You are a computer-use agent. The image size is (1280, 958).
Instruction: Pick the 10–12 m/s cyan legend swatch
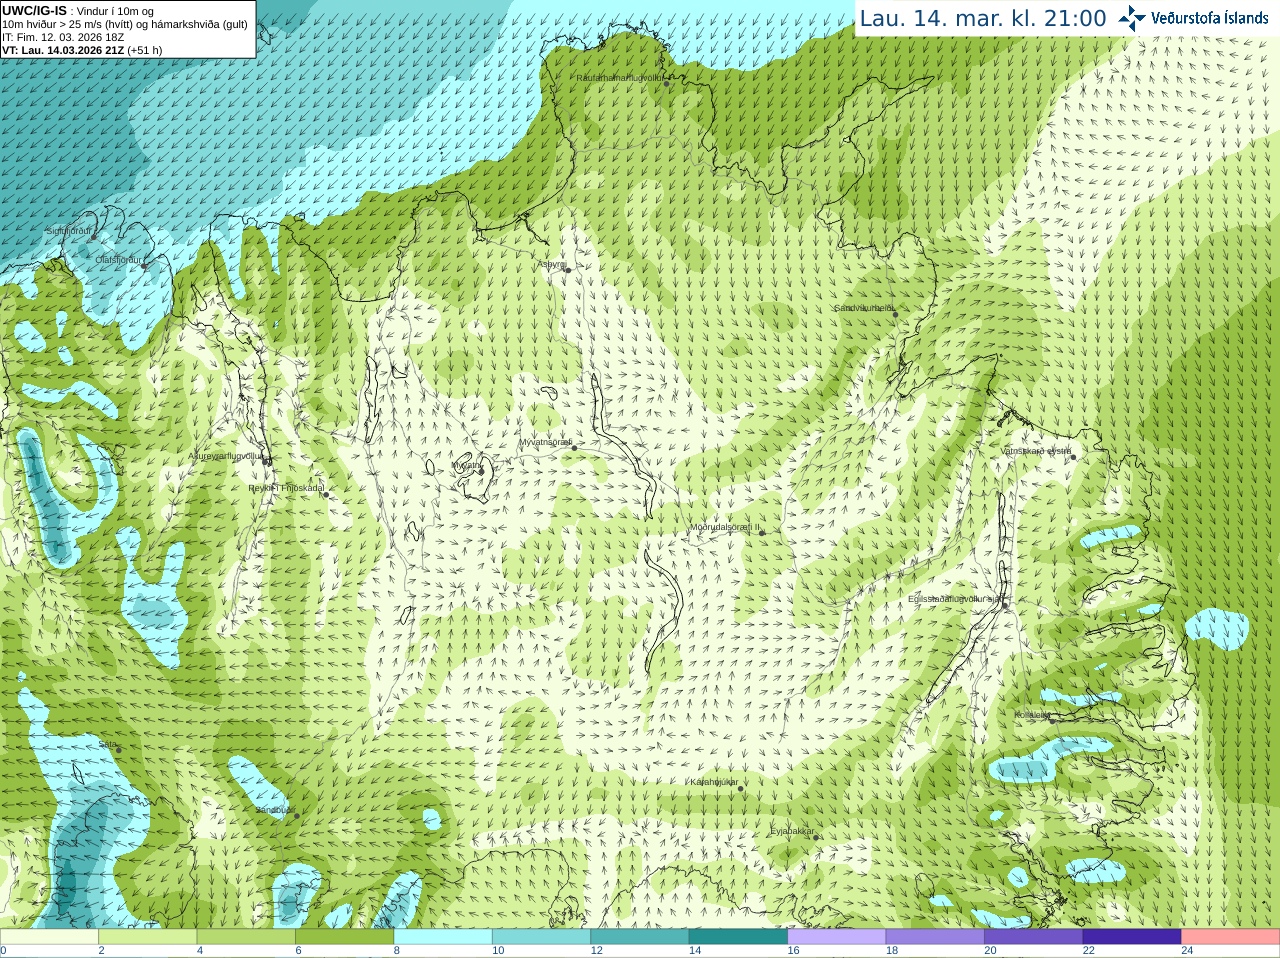pyautogui.click(x=541, y=937)
